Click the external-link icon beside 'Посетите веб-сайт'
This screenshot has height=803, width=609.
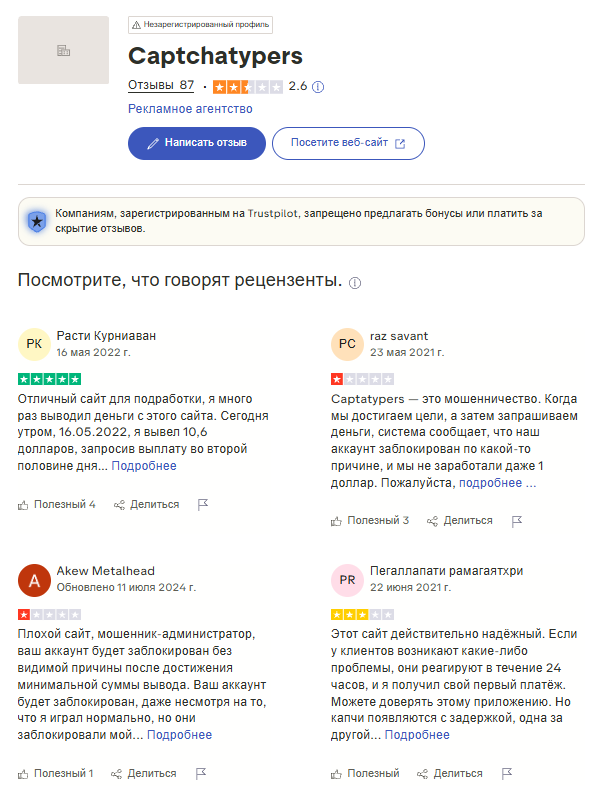click(x=401, y=144)
